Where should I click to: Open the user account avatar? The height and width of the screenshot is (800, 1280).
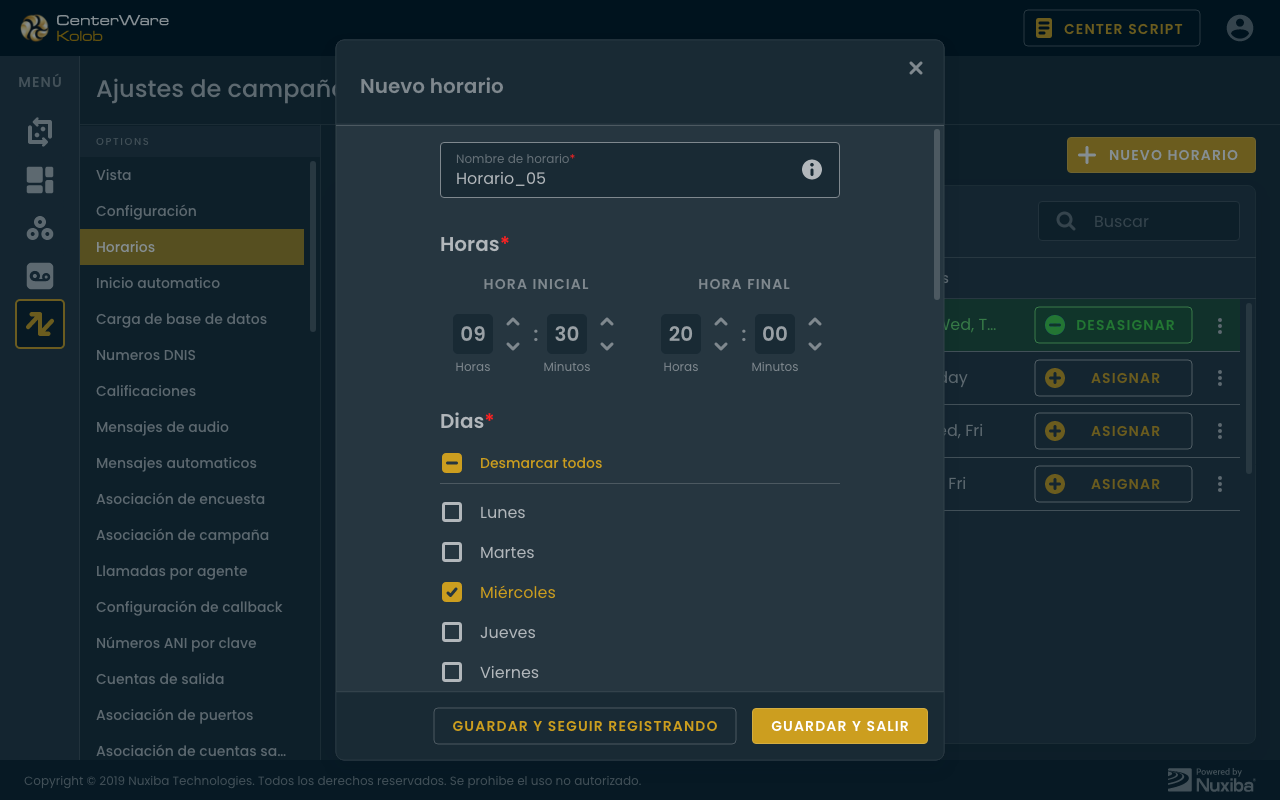[1240, 28]
